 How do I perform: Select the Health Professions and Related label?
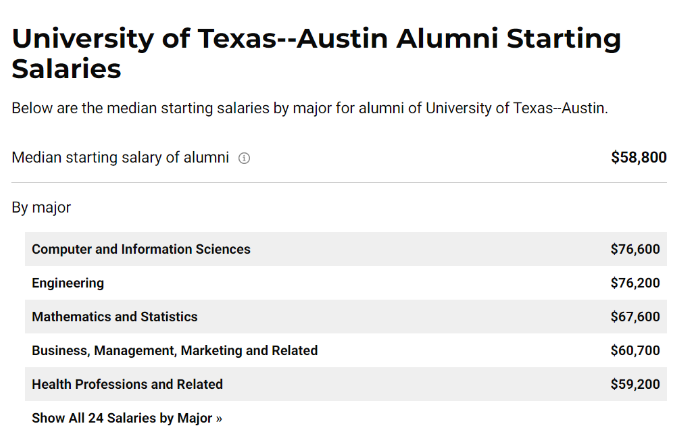127,384
